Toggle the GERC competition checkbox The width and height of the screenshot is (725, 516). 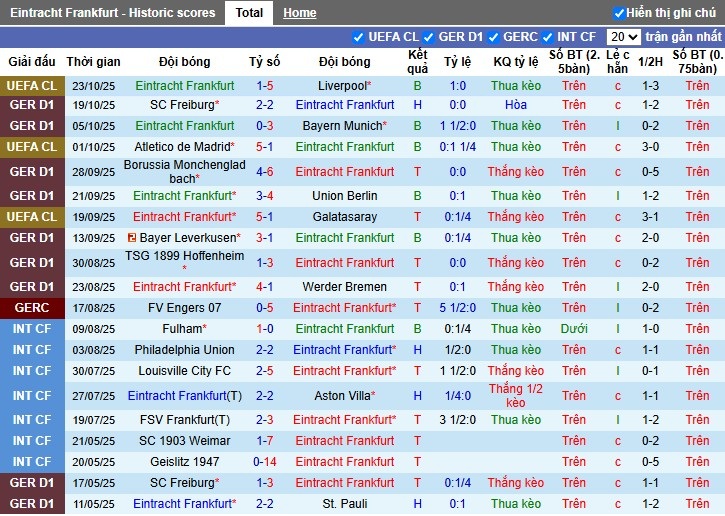point(493,37)
